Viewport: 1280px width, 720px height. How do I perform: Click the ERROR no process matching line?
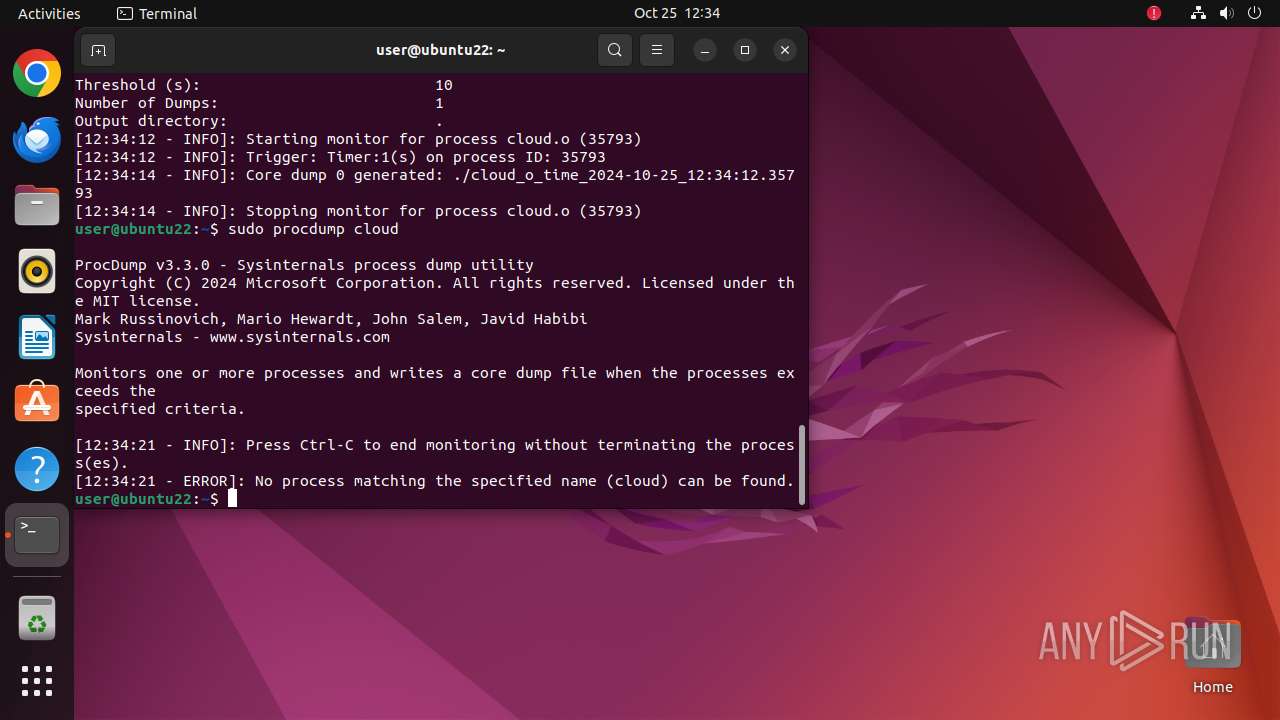coord(434,481)
